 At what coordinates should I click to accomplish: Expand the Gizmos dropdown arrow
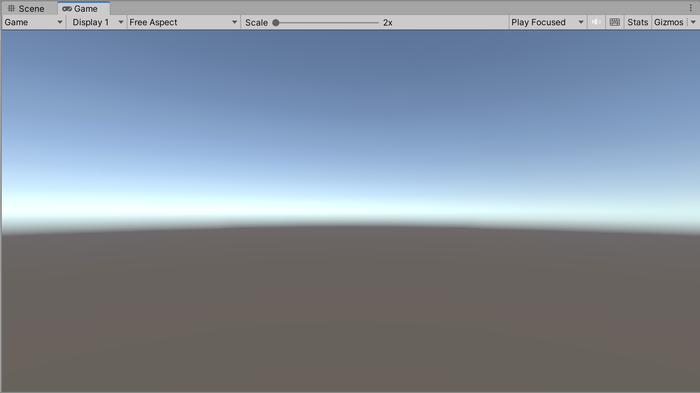(x=693, y=22)
